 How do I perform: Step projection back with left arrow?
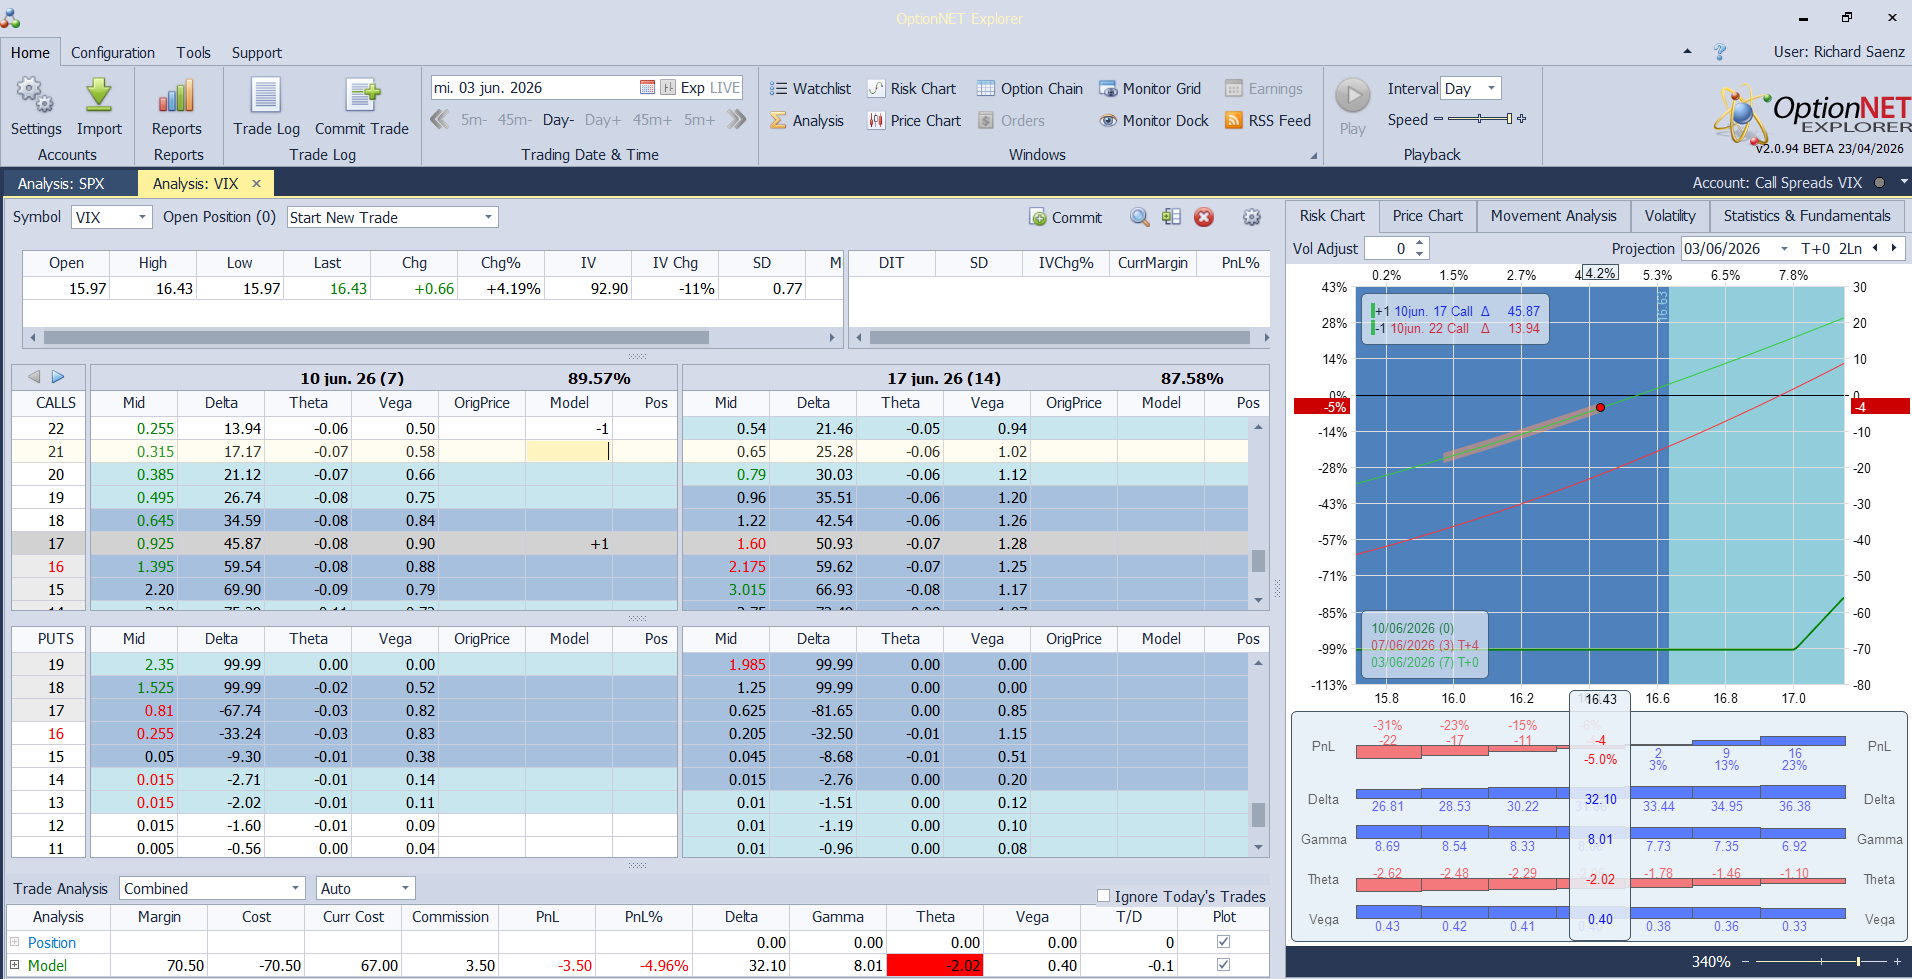pyautogui.click(x=1875, y=248)
